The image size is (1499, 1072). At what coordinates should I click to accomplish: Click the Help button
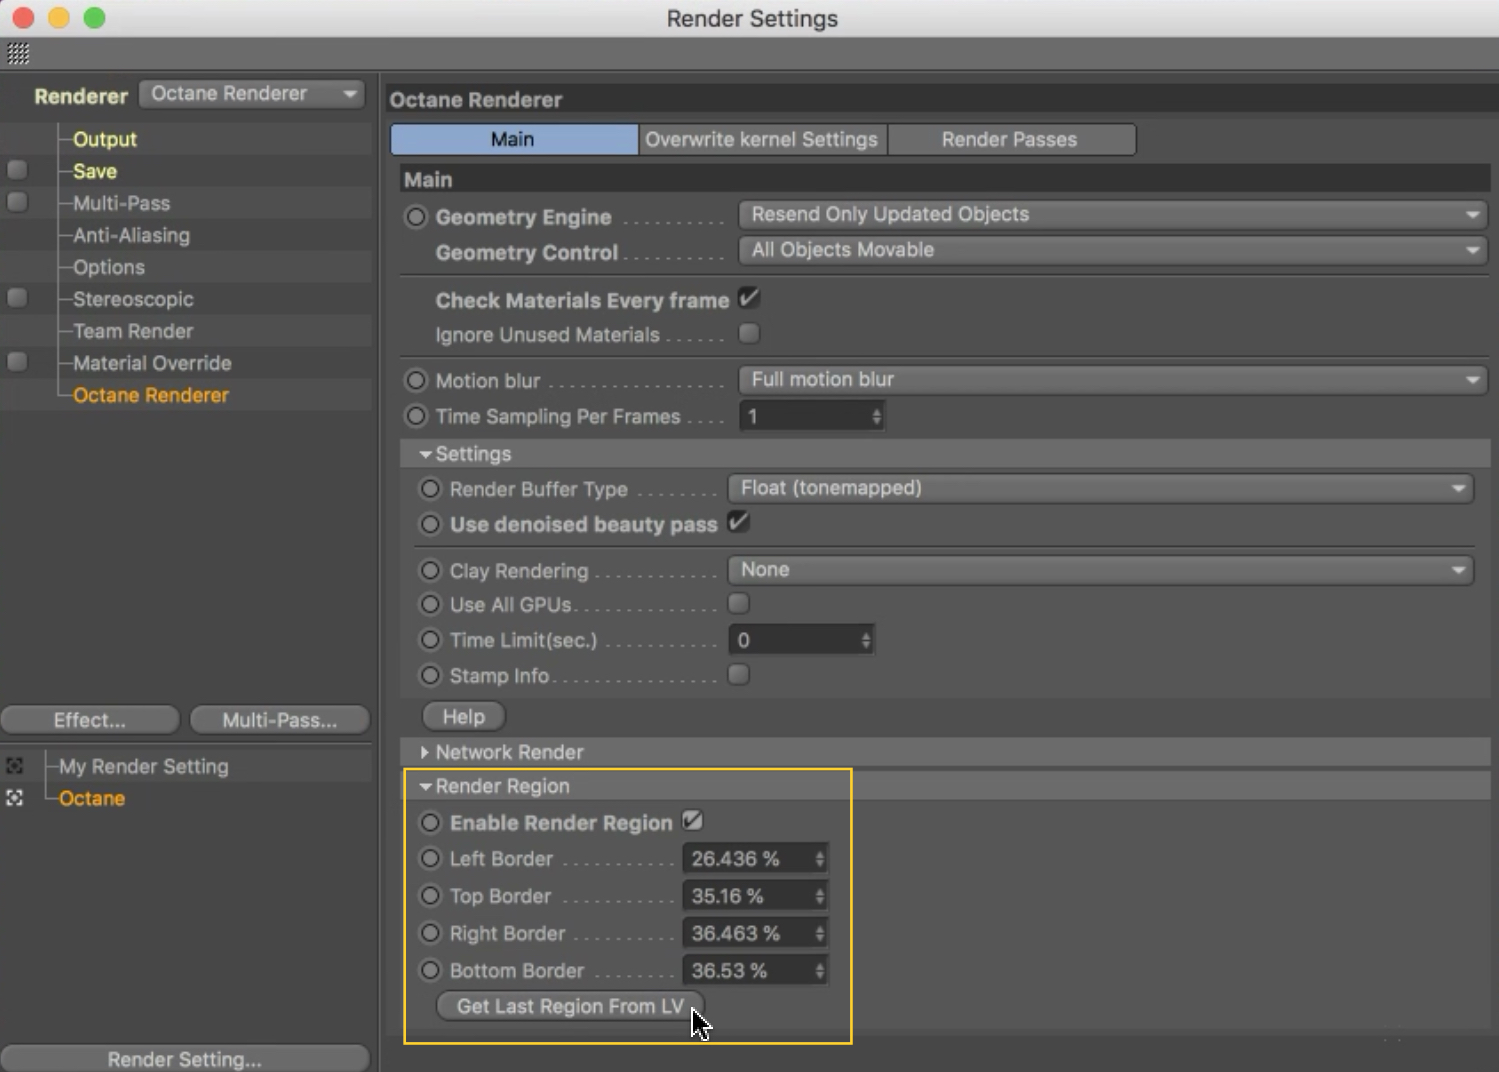point(464,716)
